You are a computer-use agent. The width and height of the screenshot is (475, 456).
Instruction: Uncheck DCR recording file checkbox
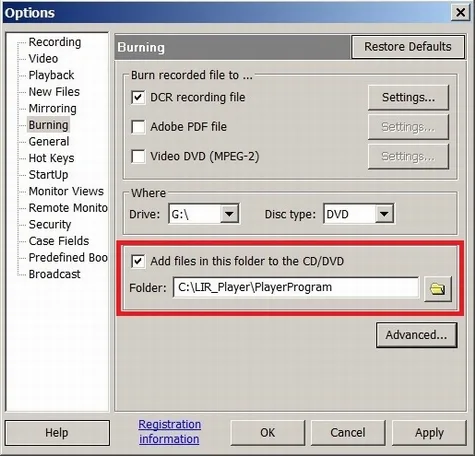[138, 98]
